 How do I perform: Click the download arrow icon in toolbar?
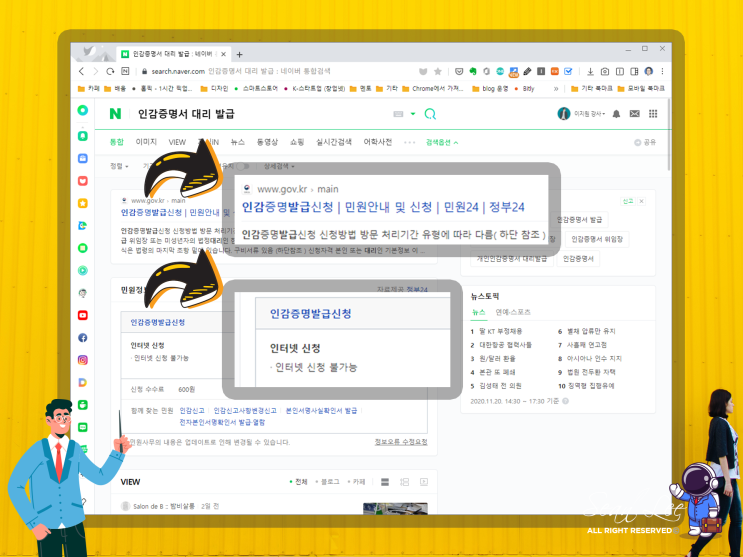point(590,72)
